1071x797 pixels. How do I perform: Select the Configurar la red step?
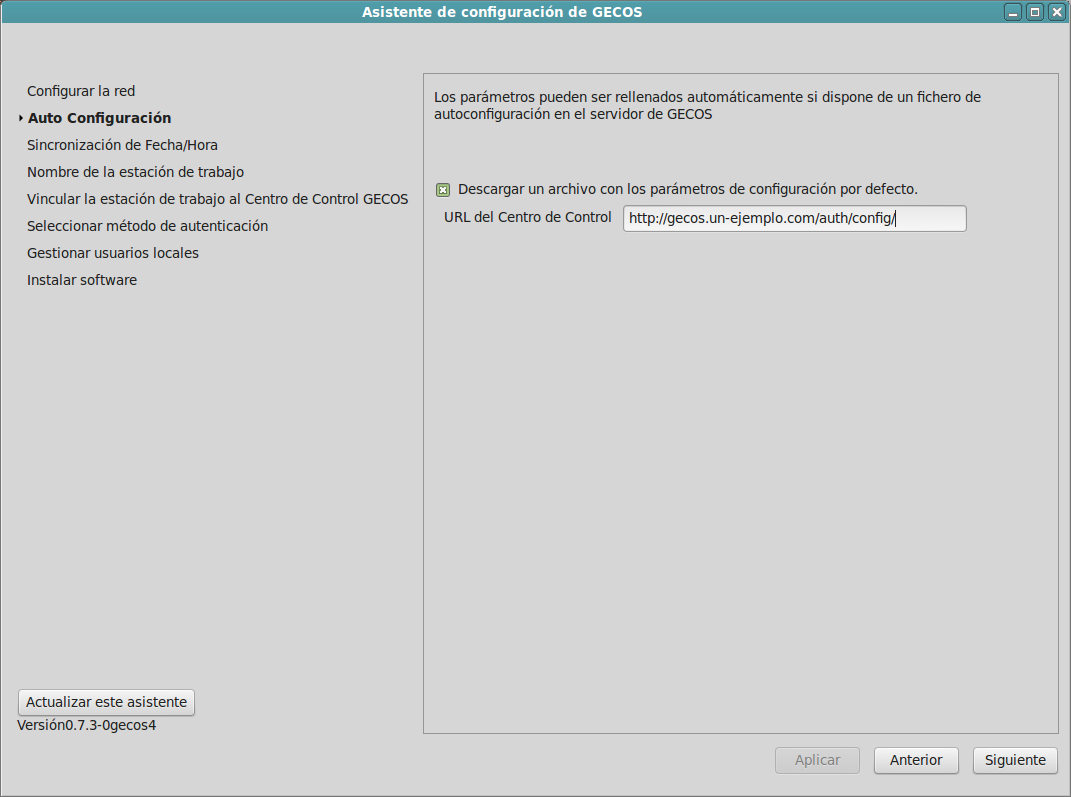point(81,91)
